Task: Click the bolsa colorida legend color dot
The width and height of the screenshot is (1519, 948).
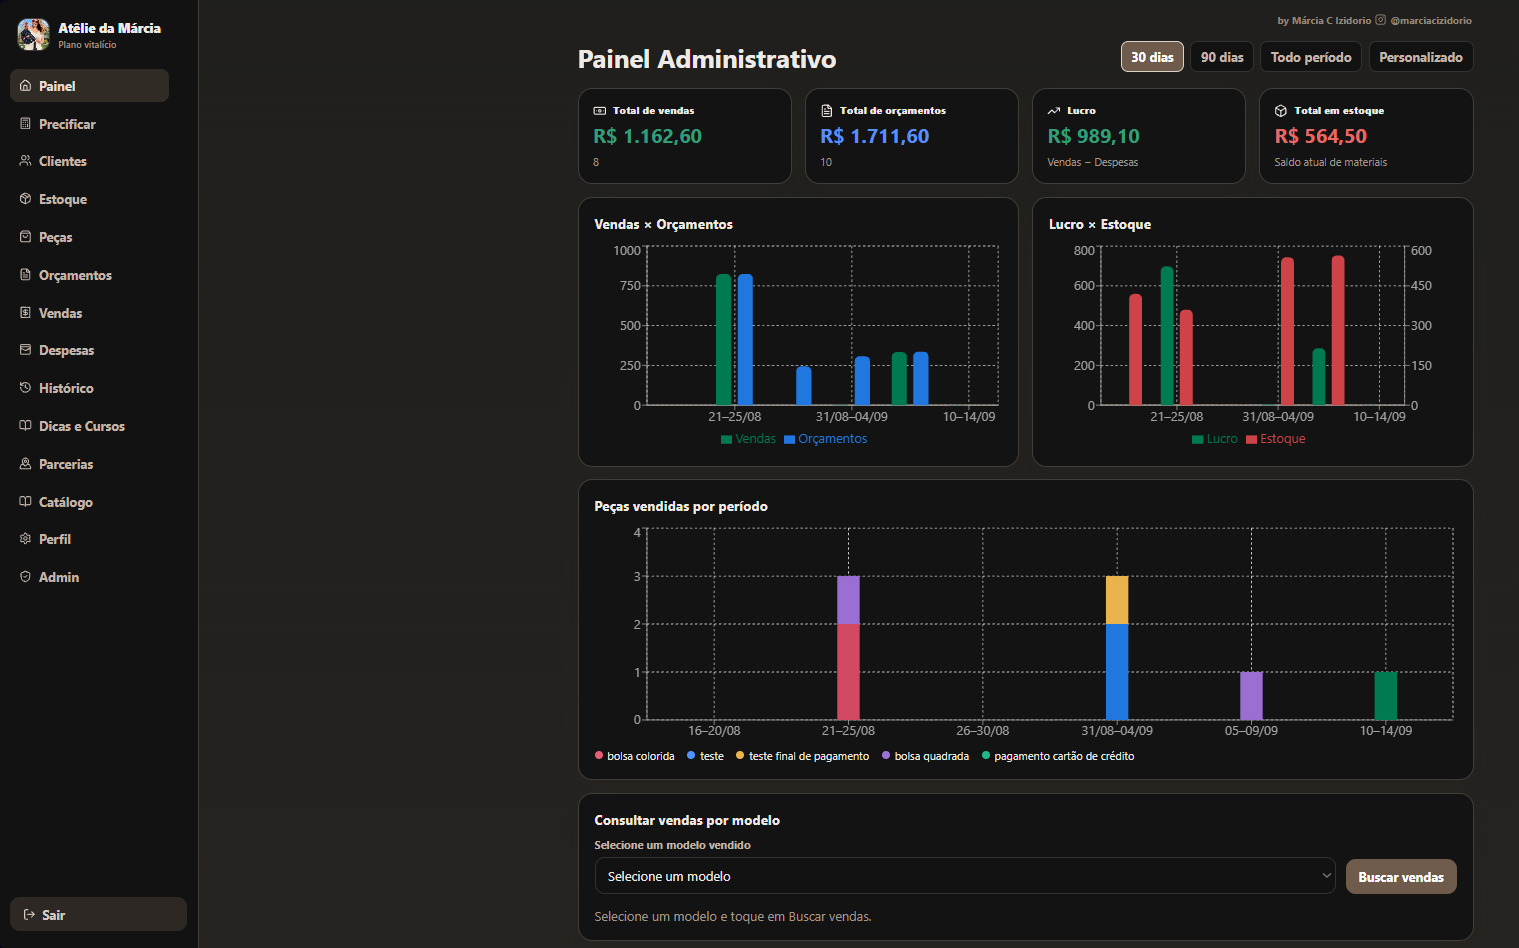Action: click(599, 756)
